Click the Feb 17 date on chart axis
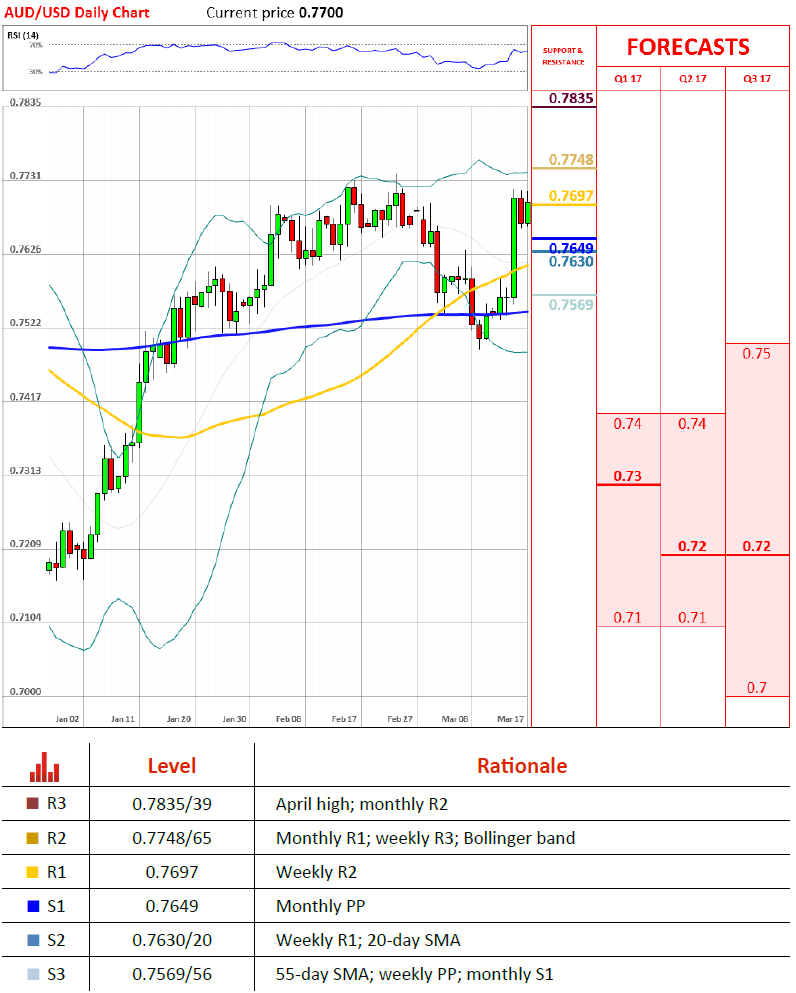 click(345, 718)
